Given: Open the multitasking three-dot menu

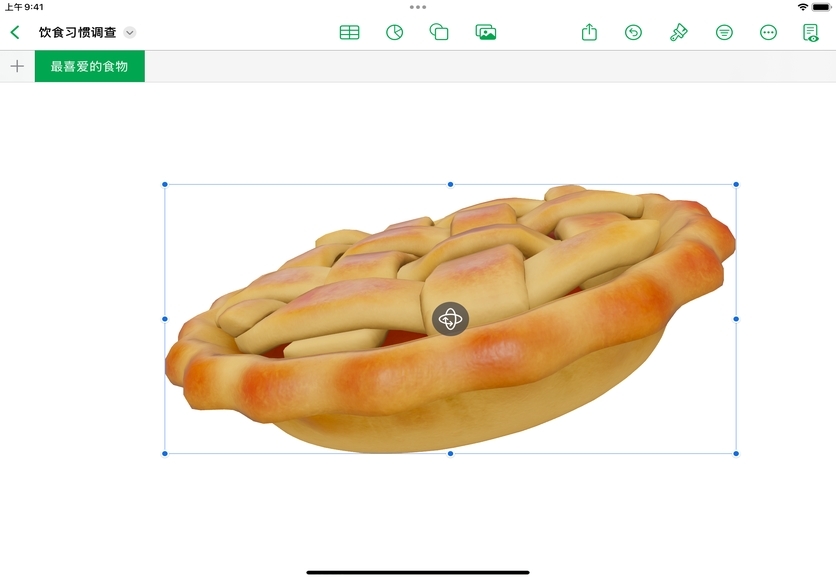Looking at the screenshot, I should tap(418, 7).
